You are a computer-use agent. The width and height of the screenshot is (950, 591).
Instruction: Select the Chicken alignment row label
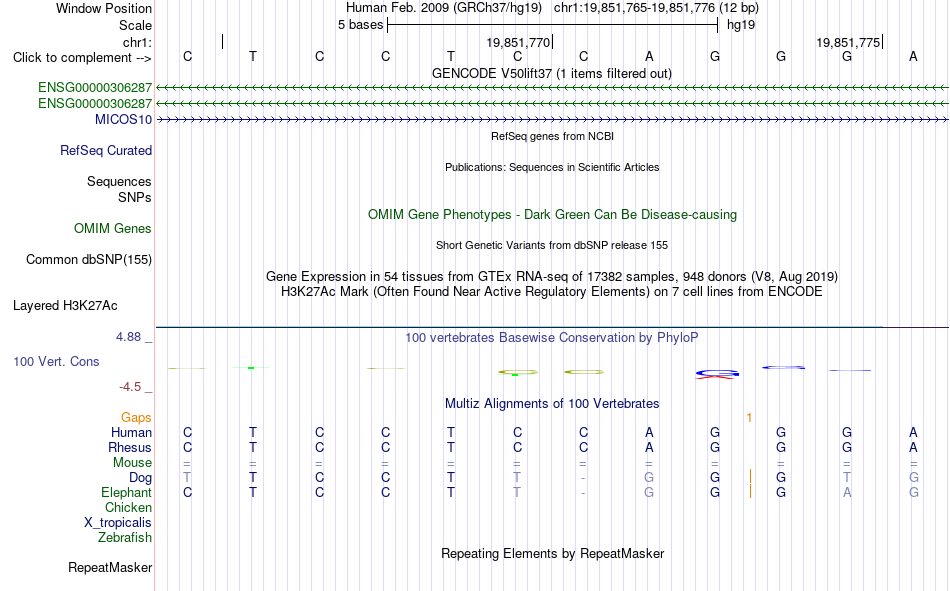128,507
